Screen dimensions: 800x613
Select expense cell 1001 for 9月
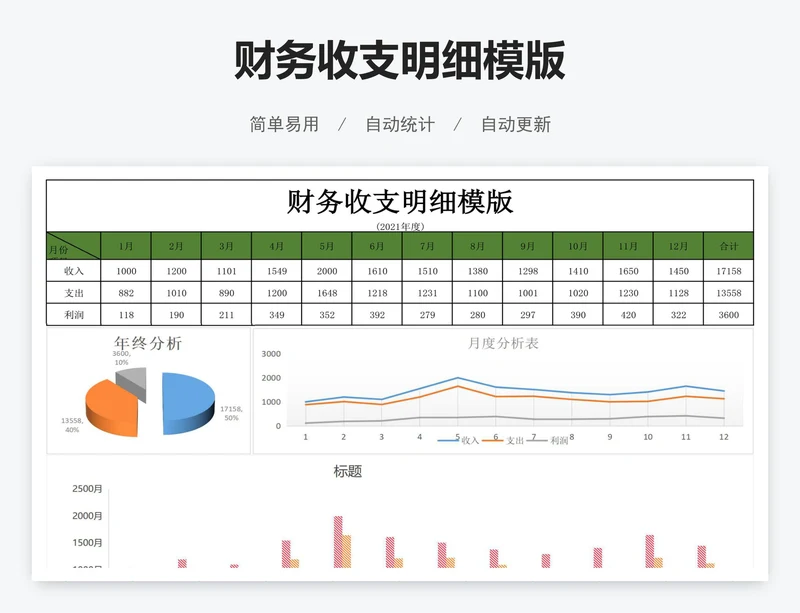(528, 293)
